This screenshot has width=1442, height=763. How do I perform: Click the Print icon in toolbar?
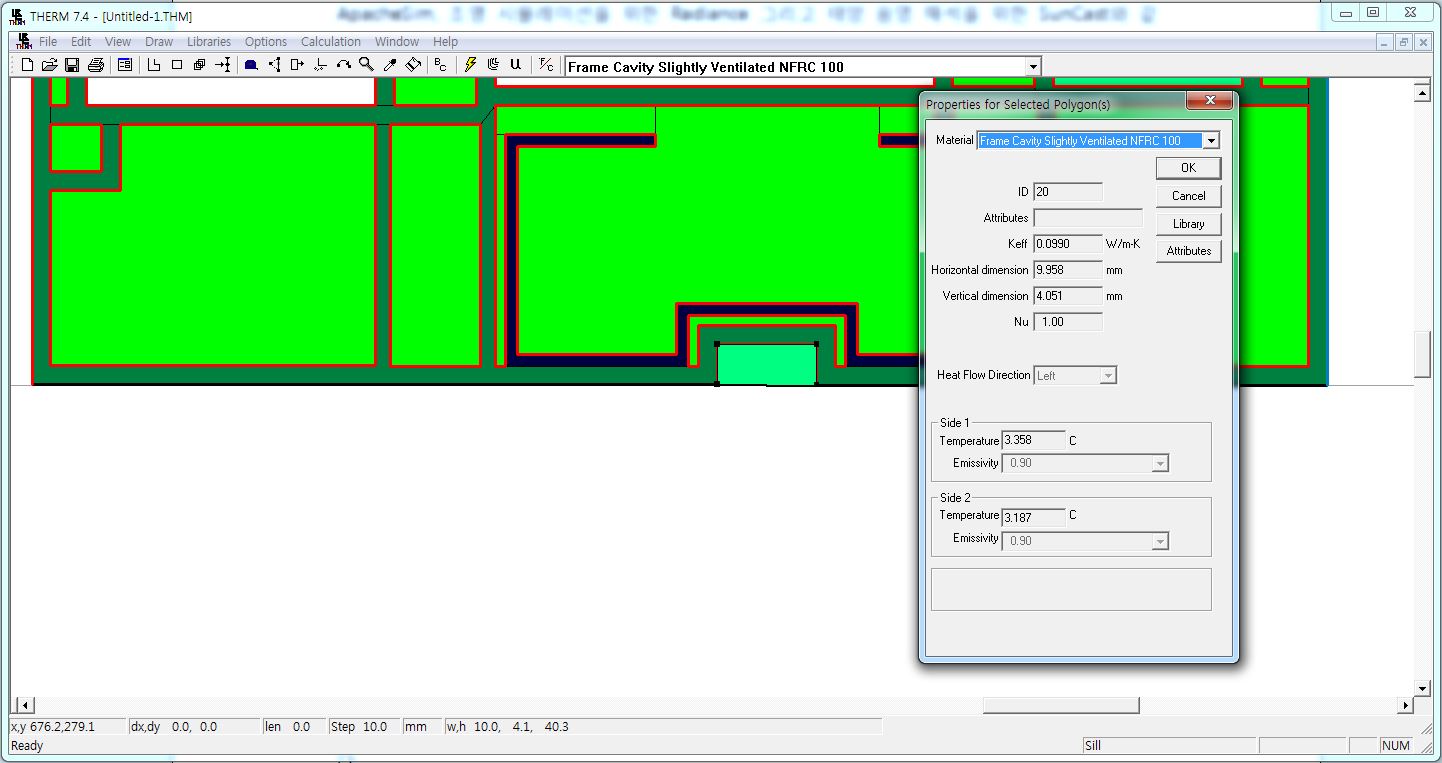96,65
